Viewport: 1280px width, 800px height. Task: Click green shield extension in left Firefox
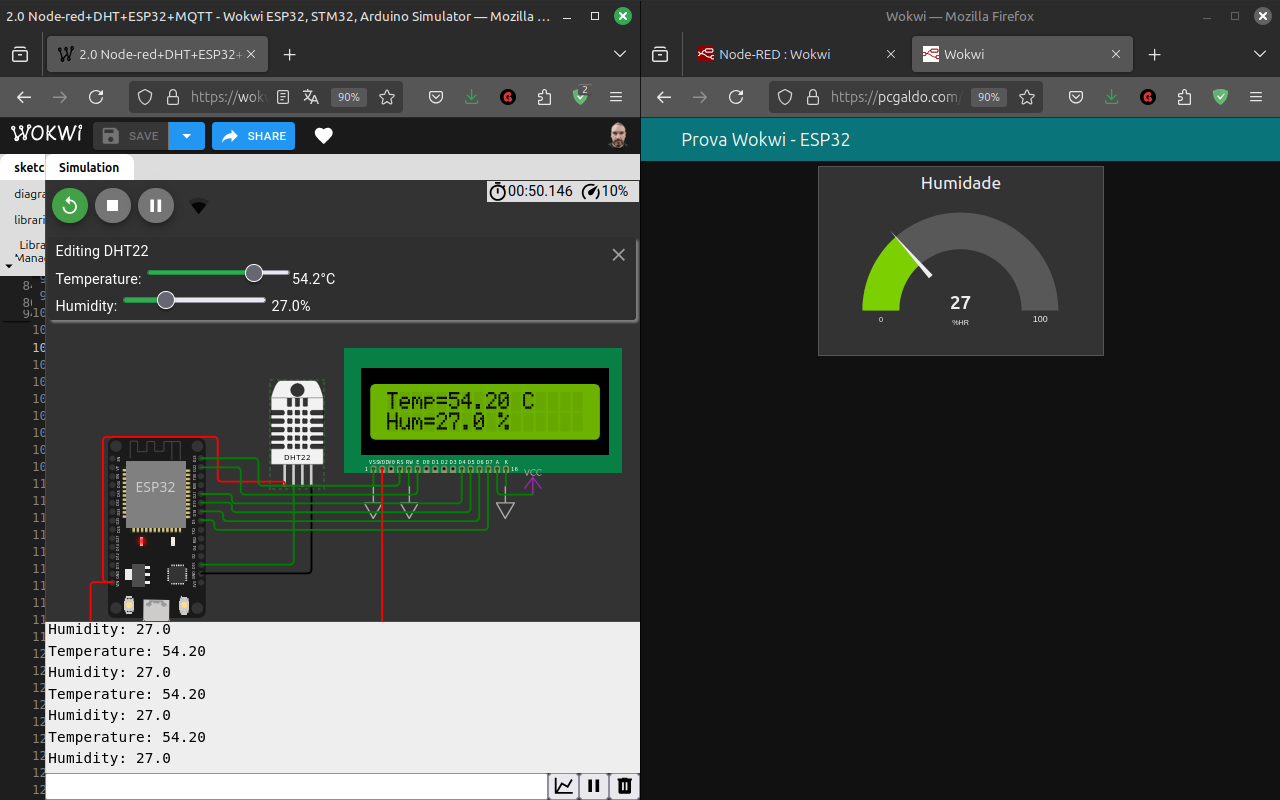point(580,97)
